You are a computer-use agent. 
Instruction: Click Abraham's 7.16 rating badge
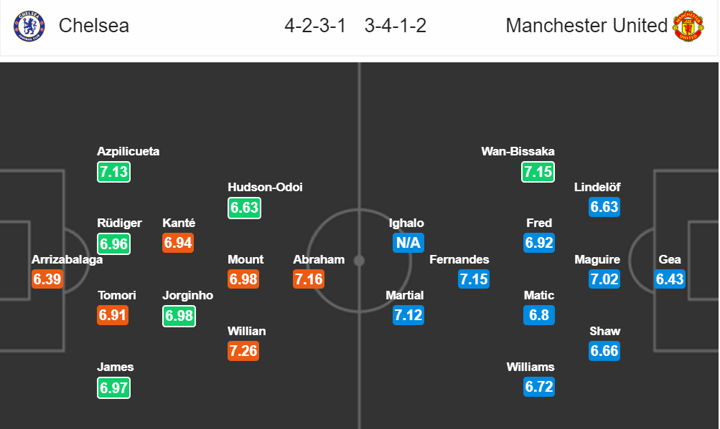pyautogui.click(x=310, y=279)
